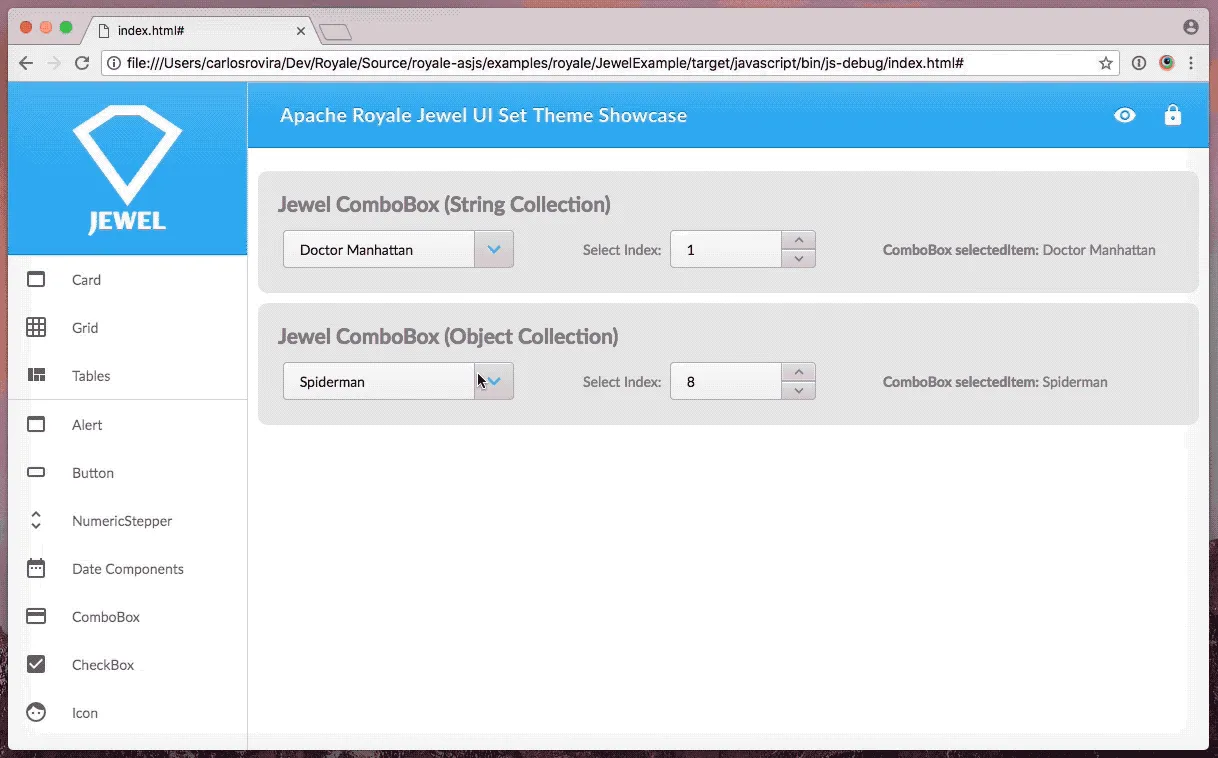Click 'Jewel ComboBox (Object Collection)' heading
Image resolution: width=1218 pixels, height=758 pixels.
[x=448, y=336]
